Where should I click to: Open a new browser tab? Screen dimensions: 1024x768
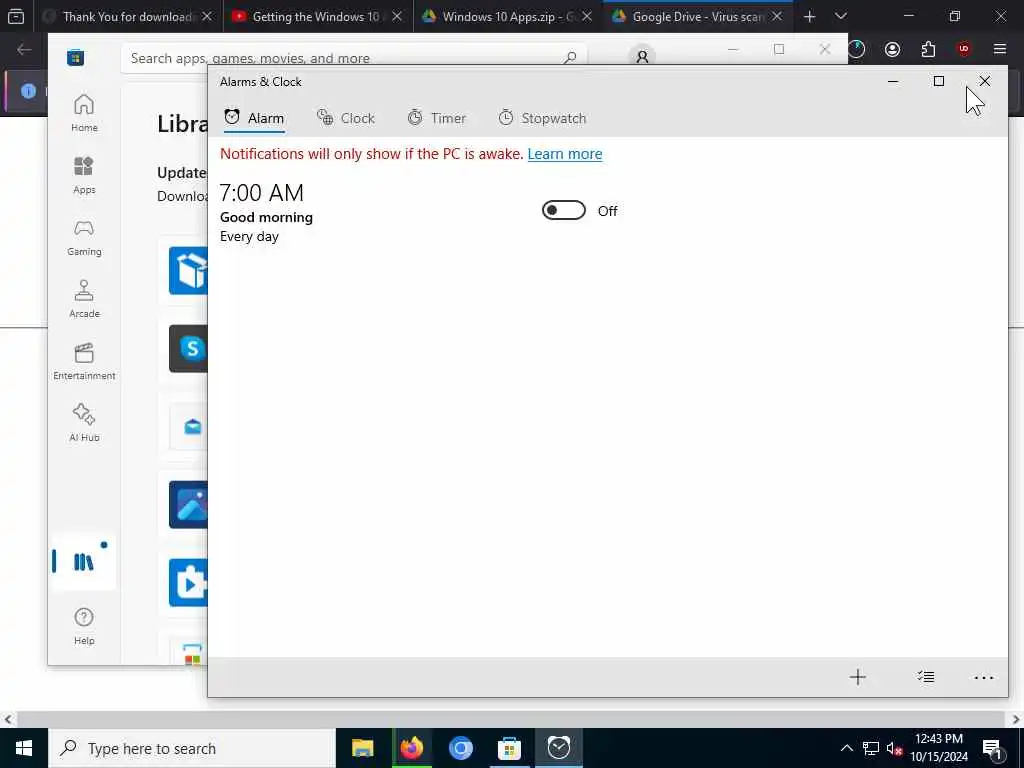[x=809, y=16]
